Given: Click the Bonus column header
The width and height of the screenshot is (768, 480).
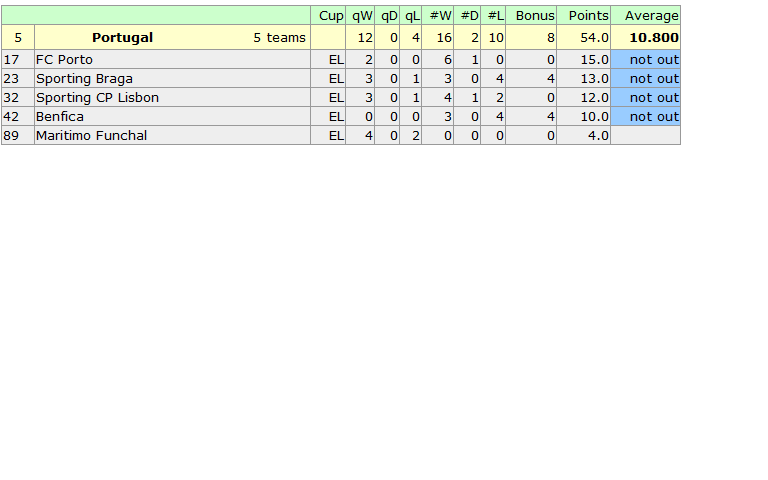Looking at the screenshot, I should (x=535, y=15).
